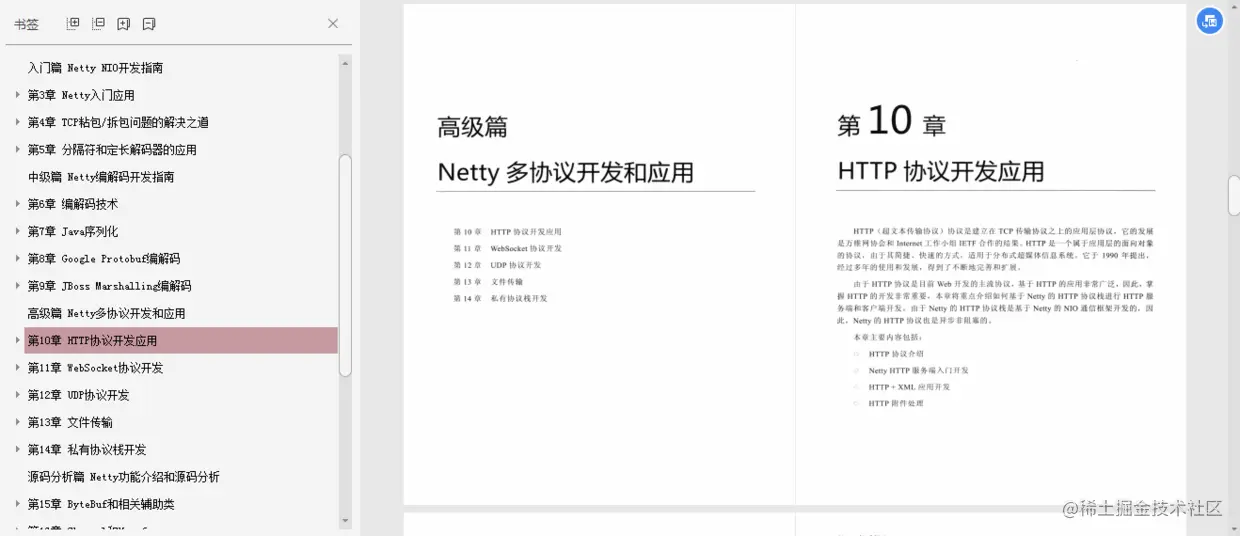Click the add bookmark icon
The image size is (1240, 536).
[123, 23]
